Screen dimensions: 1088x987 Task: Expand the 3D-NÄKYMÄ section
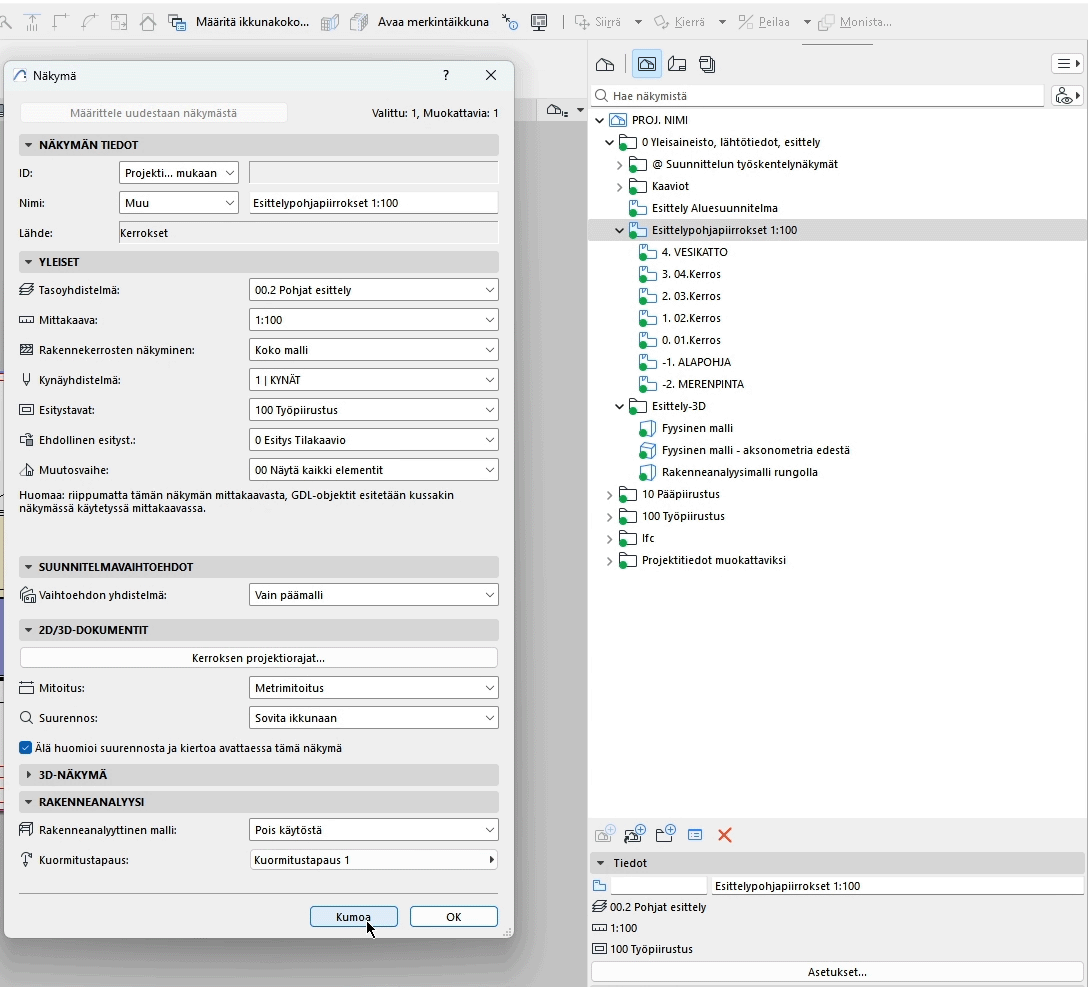(x=28, y=775)
